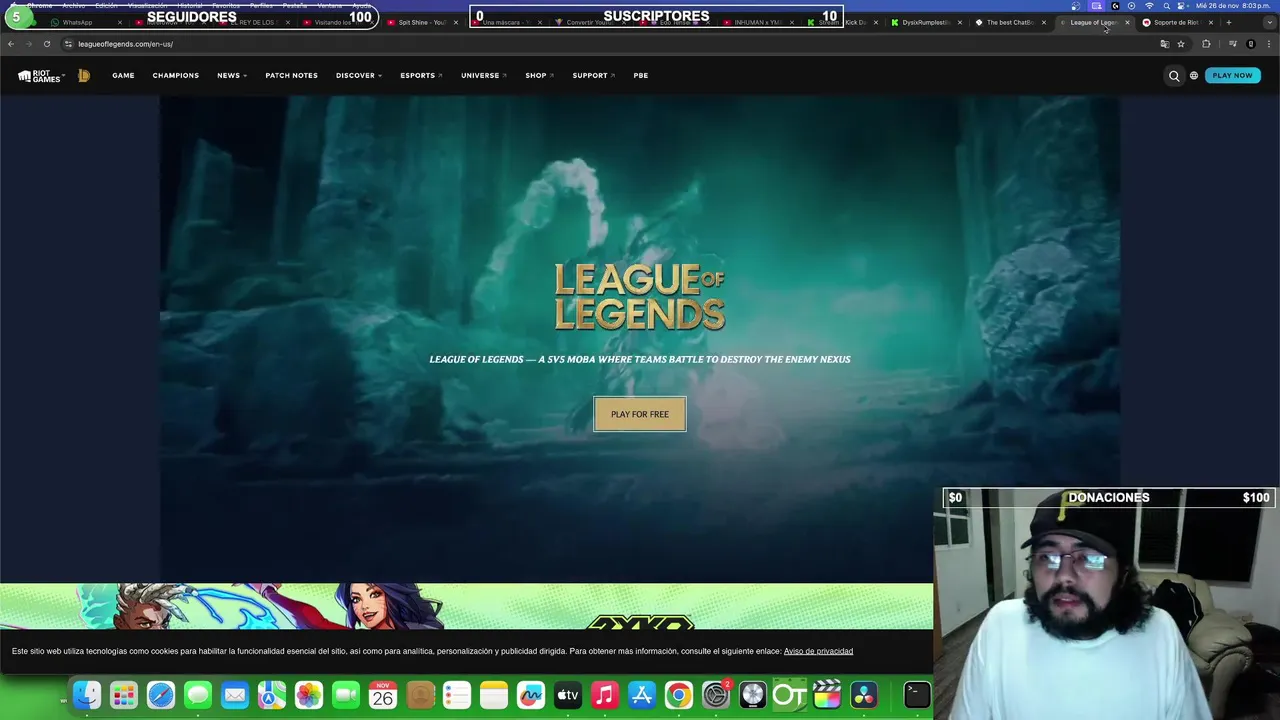Open CHAMPIONS in the site navigation
The width and height of the screenshot is (1280, 720).
point(176,75)
